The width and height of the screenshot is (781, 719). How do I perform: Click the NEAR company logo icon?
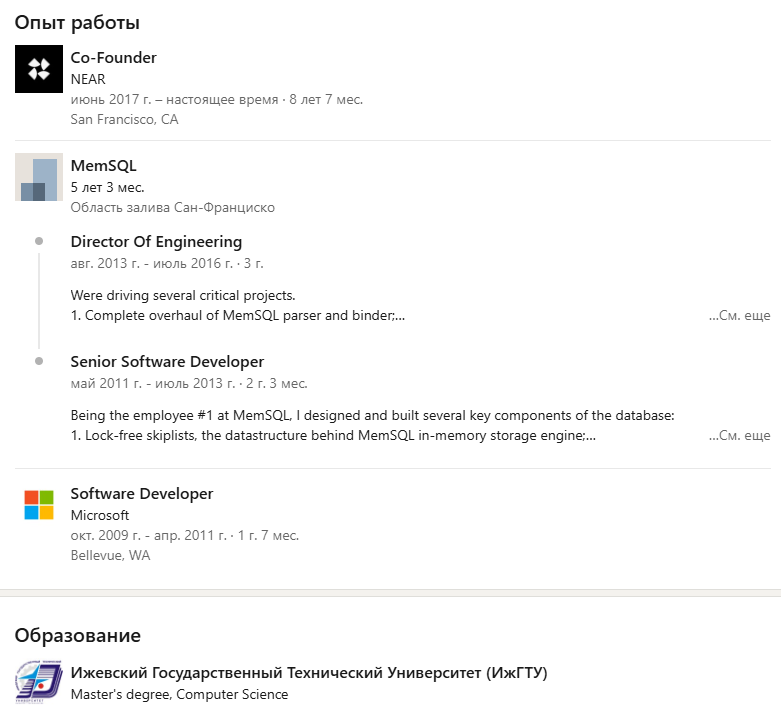[39, 69]
